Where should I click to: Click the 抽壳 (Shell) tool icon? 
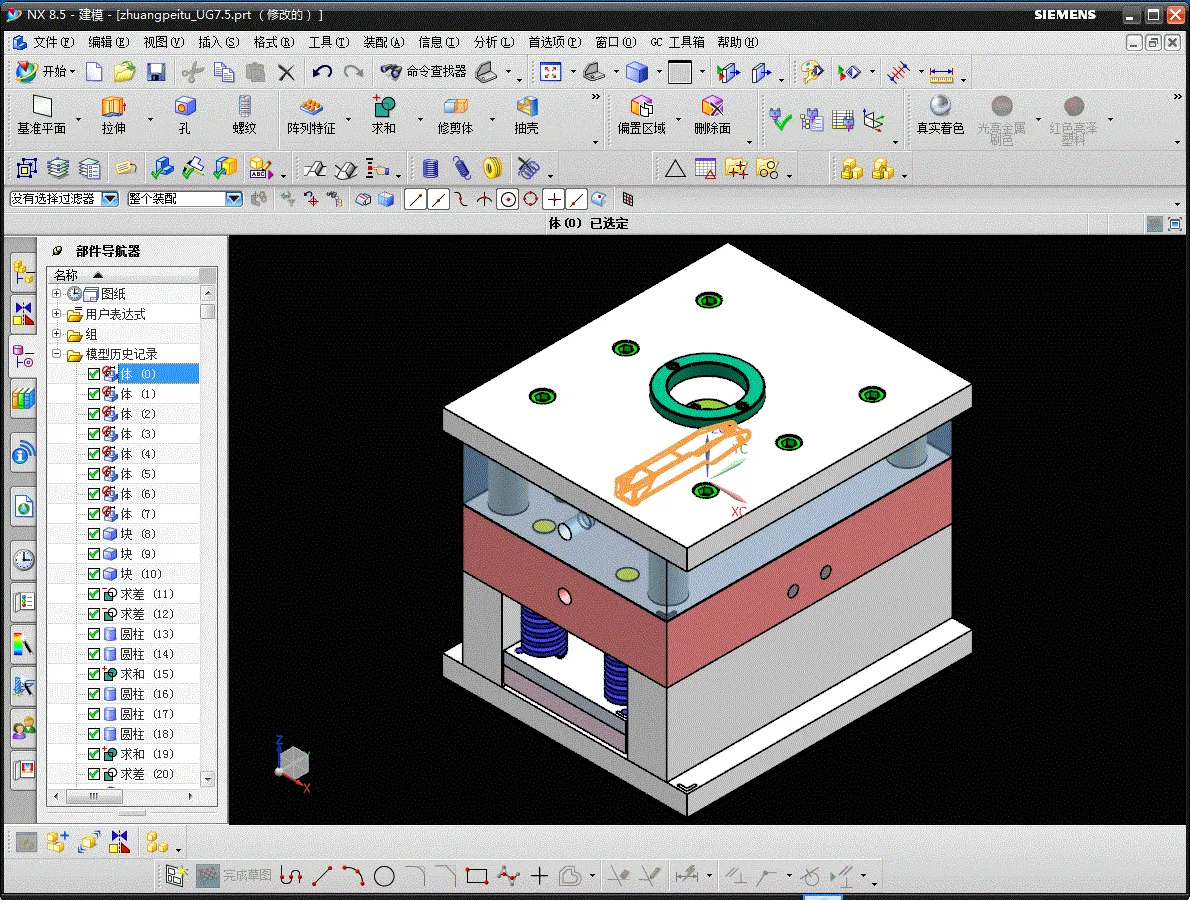pyautogui.click(x=526, y=115)
